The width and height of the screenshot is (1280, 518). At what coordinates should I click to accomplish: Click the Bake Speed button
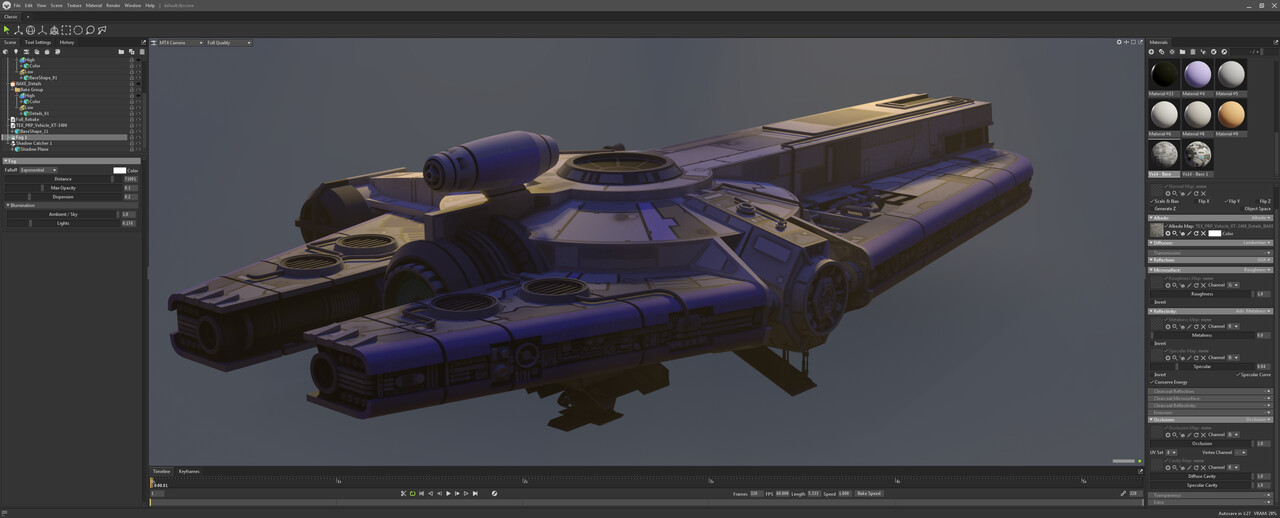pos(869,493)
